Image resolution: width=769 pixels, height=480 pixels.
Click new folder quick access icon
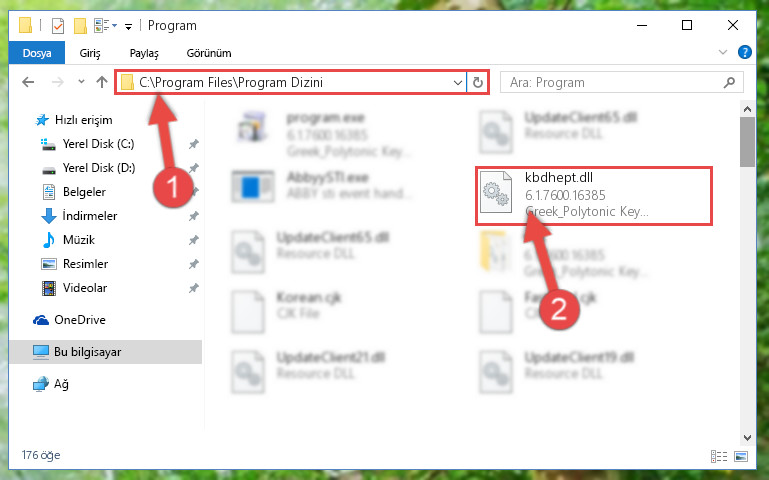click(80, 25)
